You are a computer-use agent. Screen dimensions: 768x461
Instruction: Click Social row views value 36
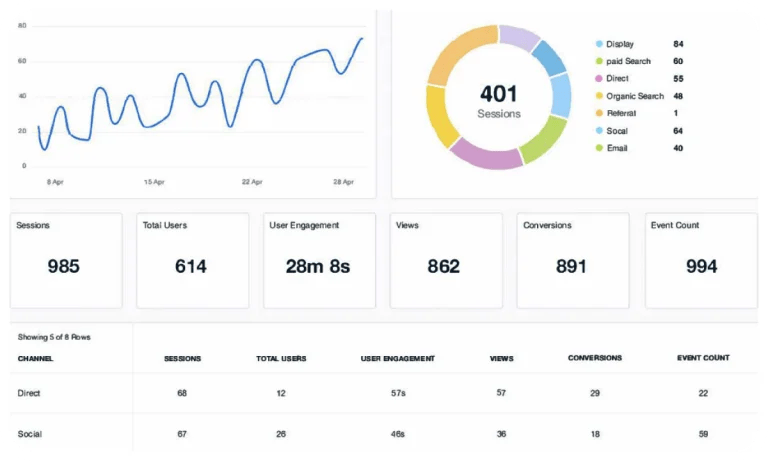(x=502, y=434)
